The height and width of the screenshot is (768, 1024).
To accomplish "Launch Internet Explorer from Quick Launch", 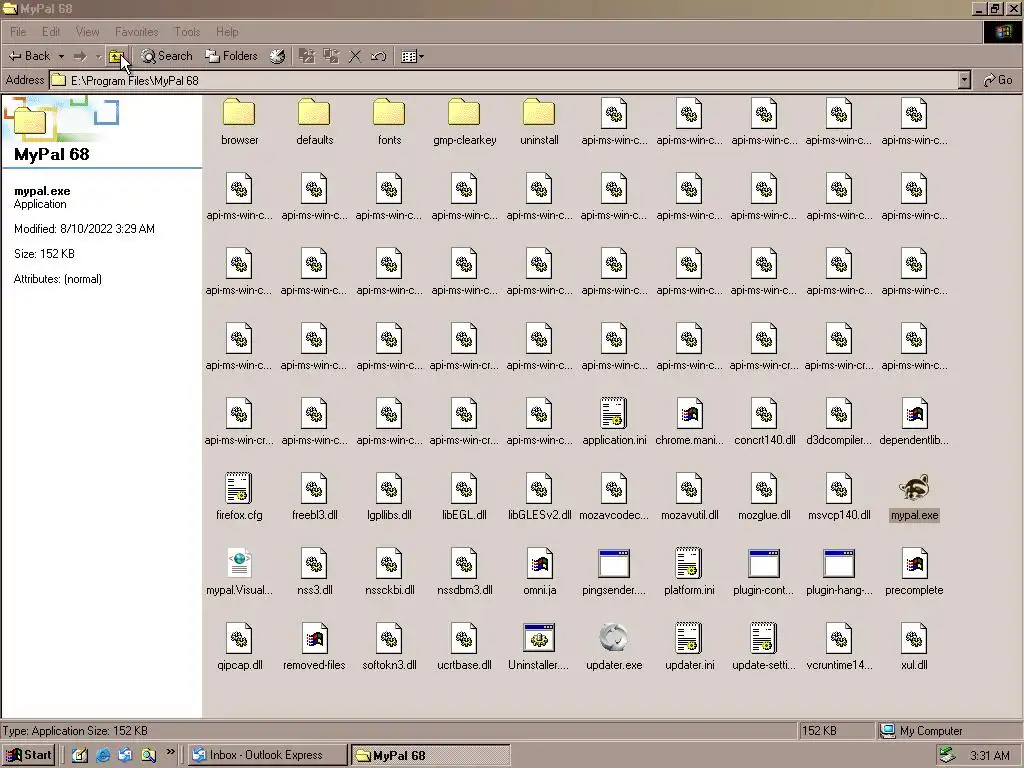I will tap(103, 755).
